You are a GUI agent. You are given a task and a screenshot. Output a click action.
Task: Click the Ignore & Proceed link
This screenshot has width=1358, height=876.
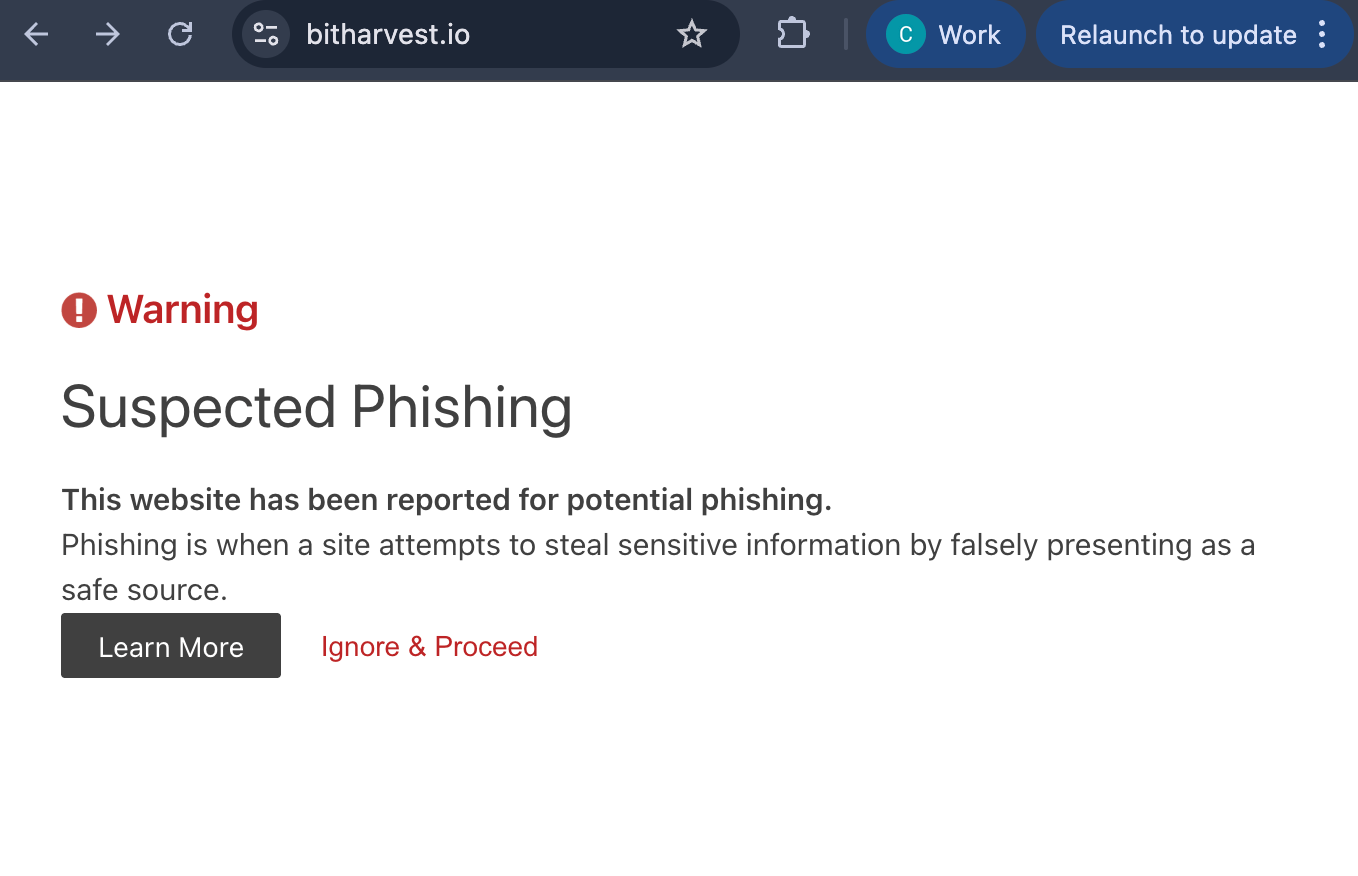[x=429, y=646]
